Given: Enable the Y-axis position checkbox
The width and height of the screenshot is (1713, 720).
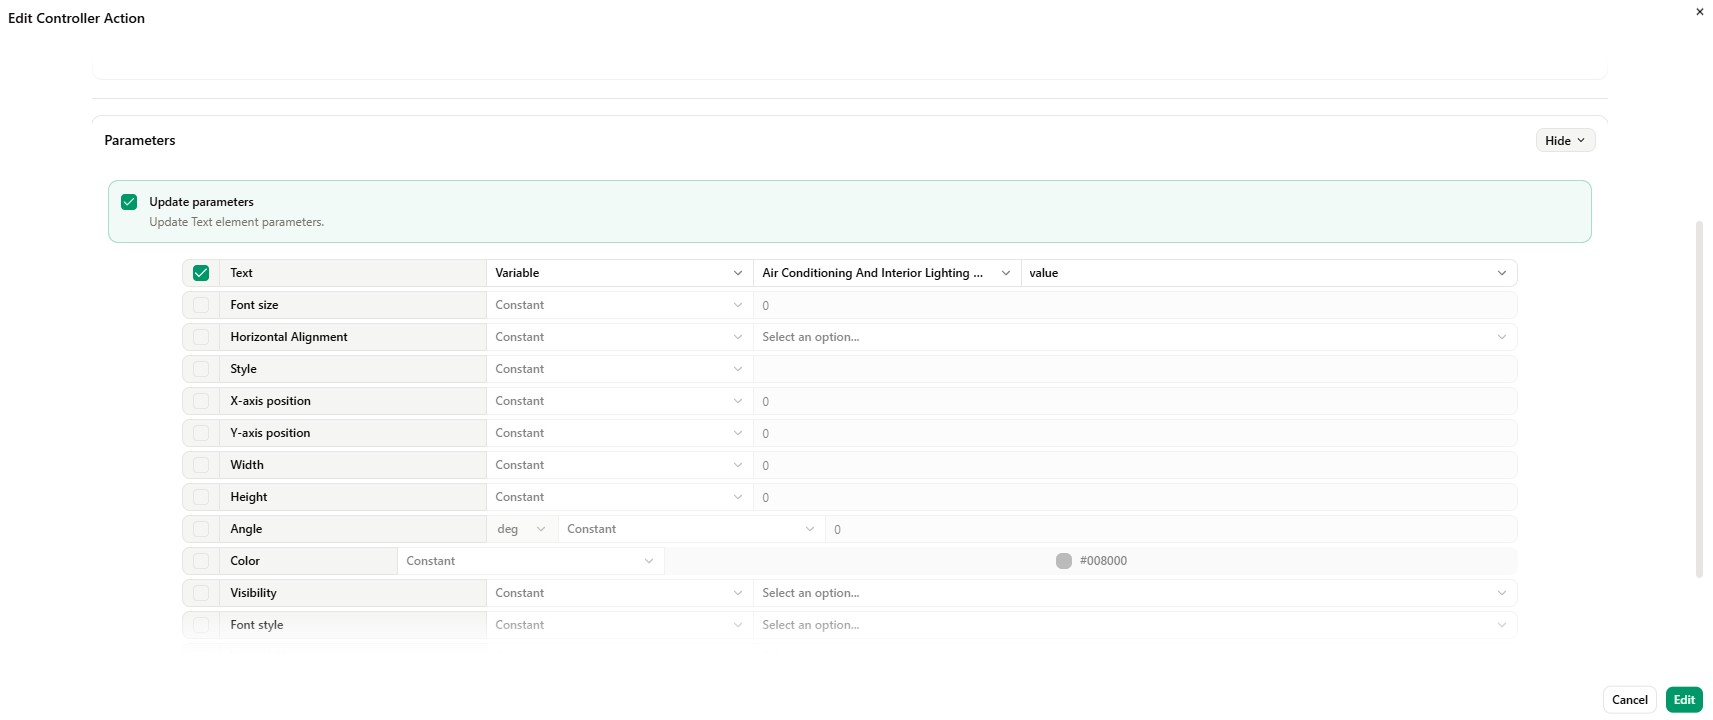Looking at the screenshot, I should (201, 433).
